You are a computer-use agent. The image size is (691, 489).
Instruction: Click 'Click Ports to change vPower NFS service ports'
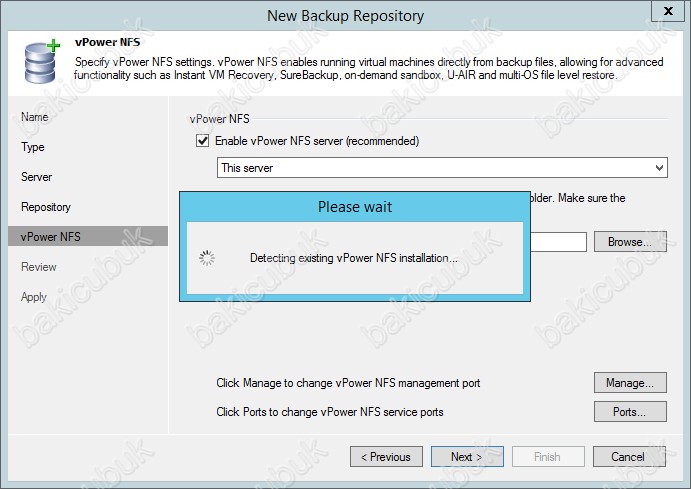coord(330,412)
